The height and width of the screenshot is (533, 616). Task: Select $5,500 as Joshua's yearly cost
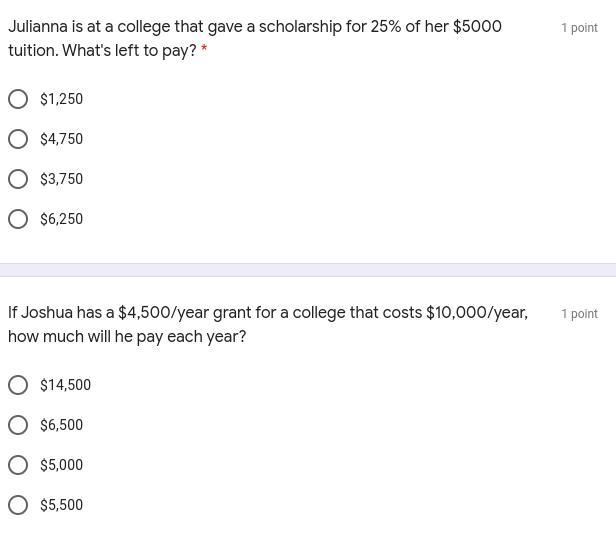18,505
